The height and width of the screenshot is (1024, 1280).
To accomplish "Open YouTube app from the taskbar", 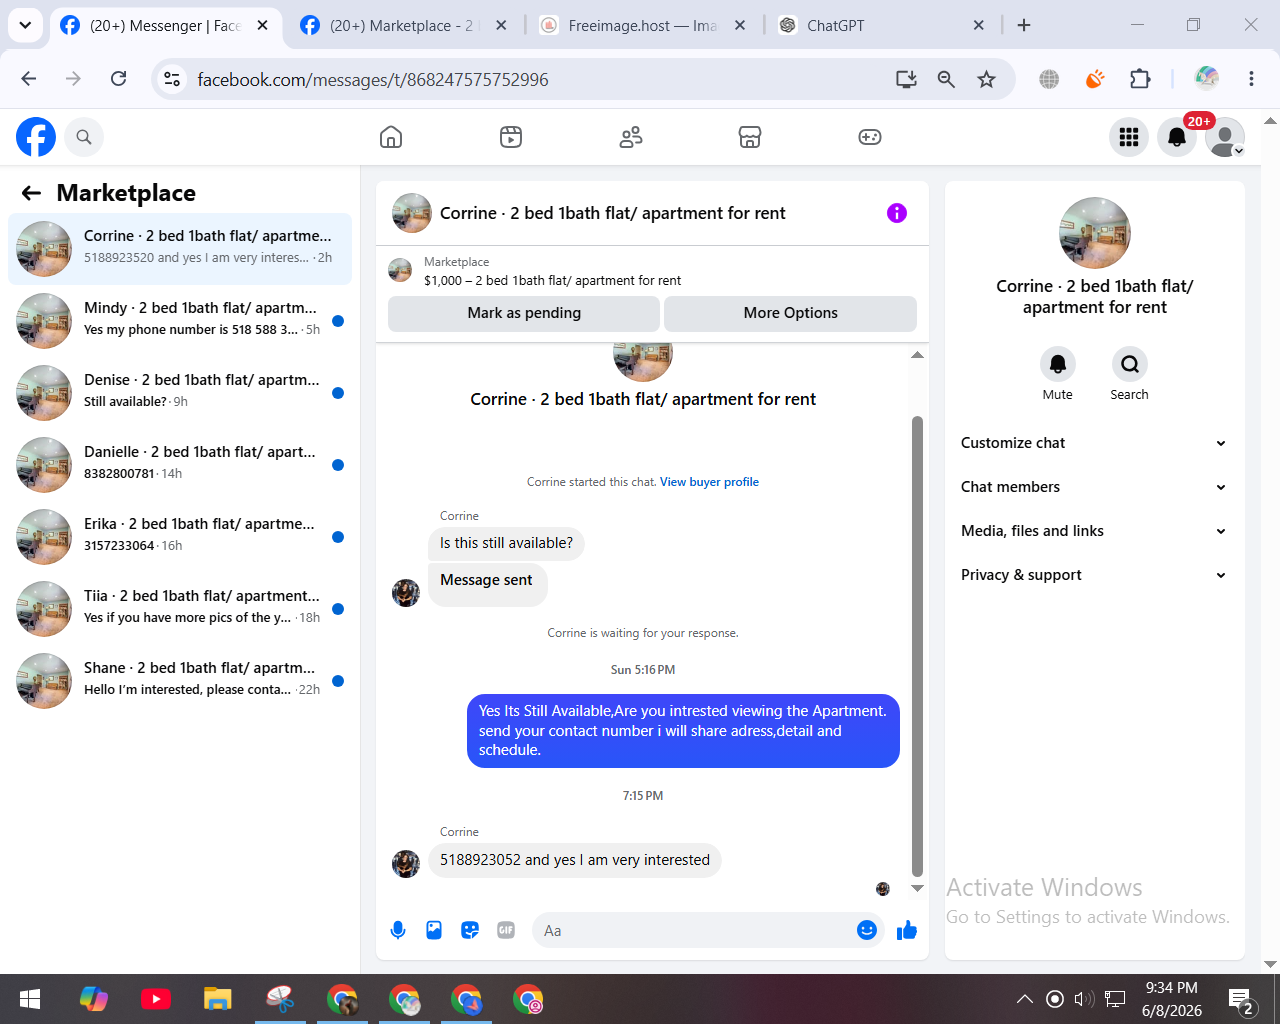I will click(156, 999).
